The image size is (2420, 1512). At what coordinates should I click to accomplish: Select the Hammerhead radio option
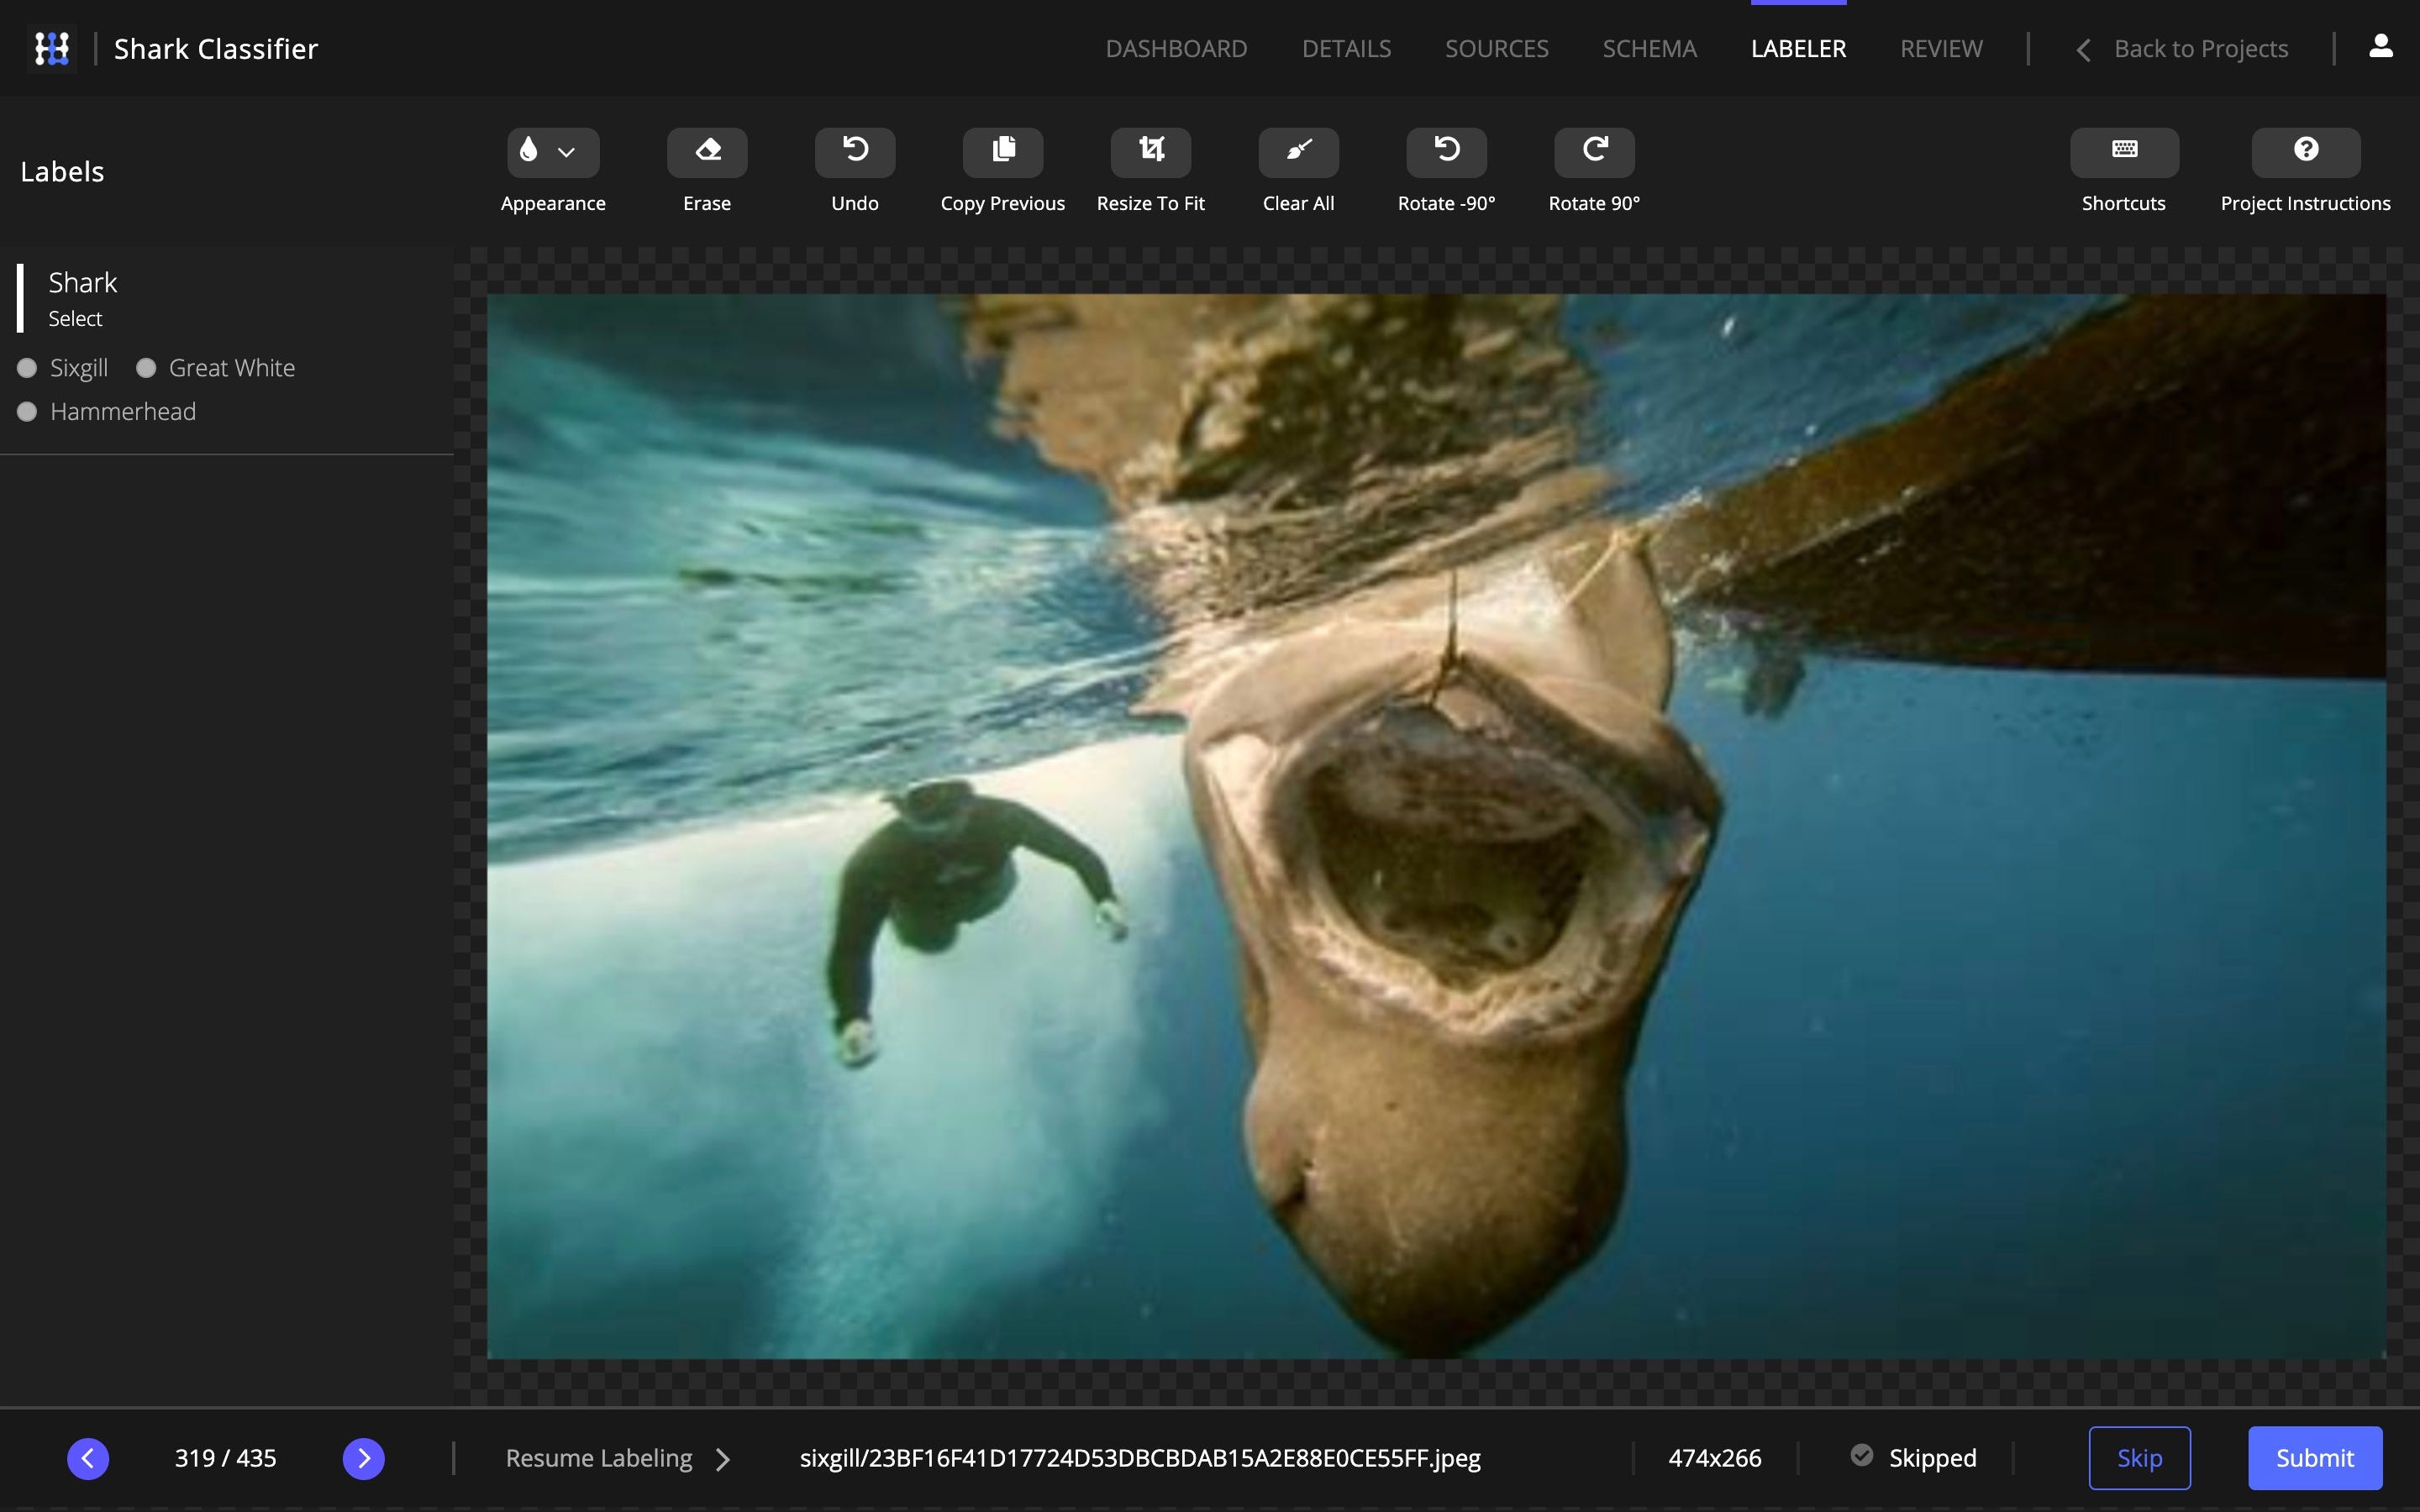(27, 412)
